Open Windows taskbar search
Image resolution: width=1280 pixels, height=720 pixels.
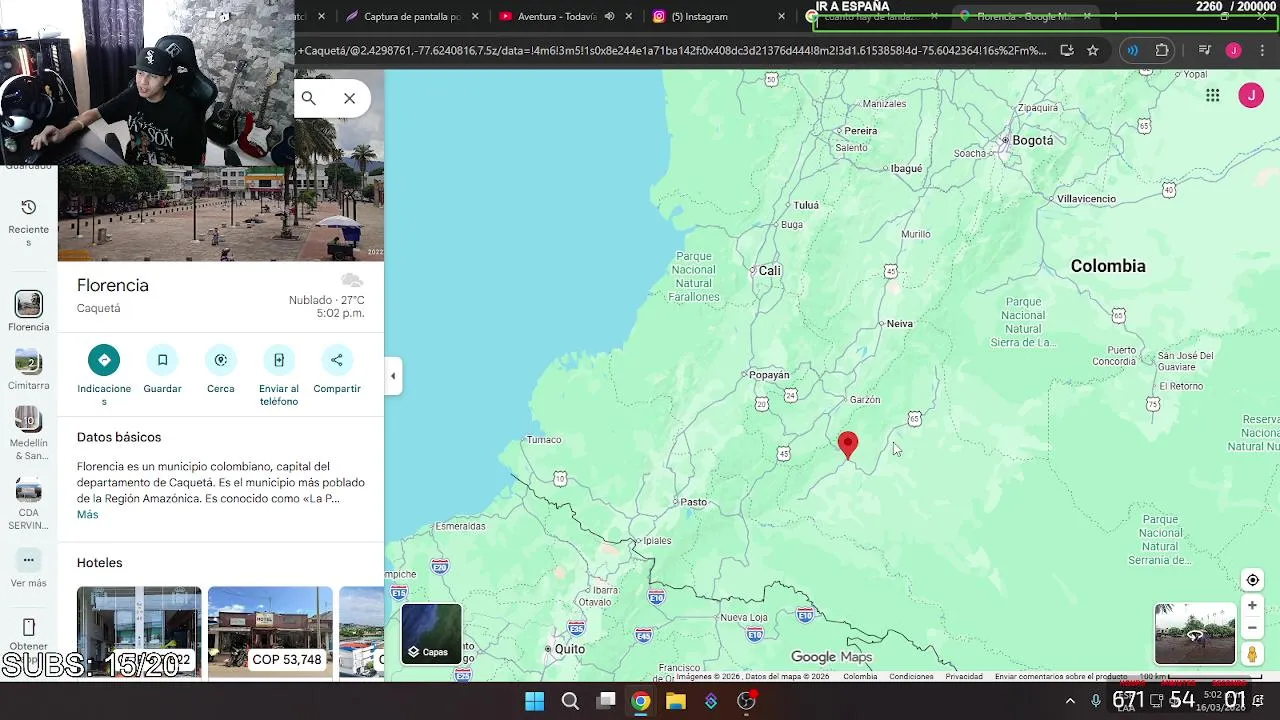point(570,701)
